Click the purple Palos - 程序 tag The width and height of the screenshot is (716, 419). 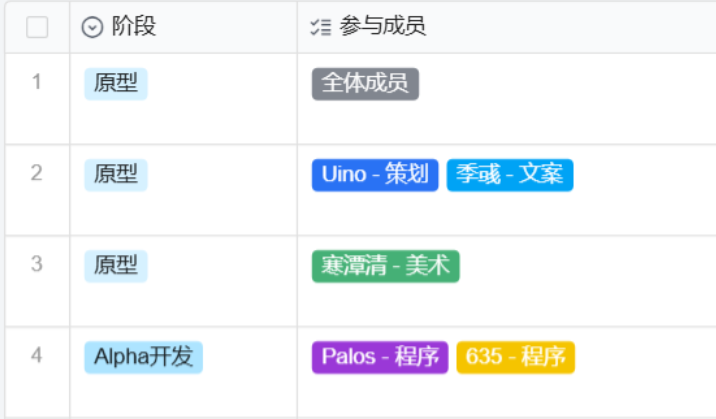pos(381,357)
